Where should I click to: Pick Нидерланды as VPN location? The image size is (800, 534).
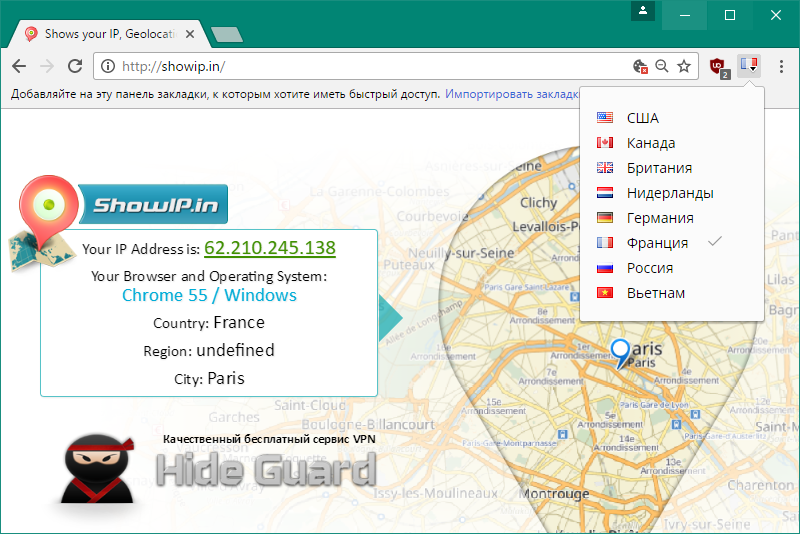click(671, 193)
